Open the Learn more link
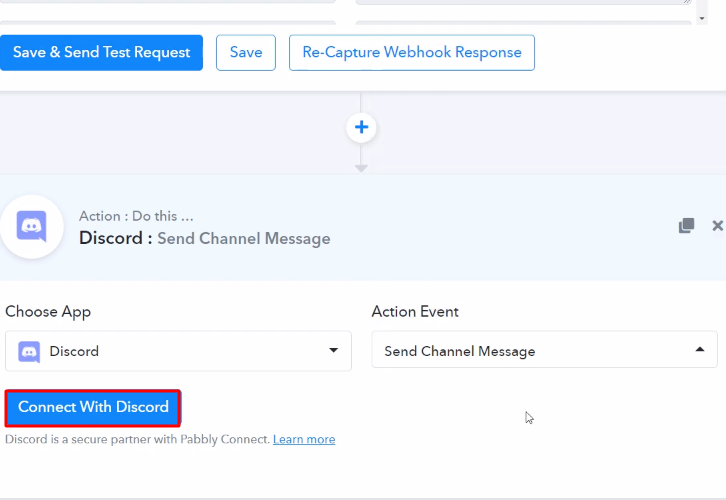This screenshot has width=726, height=500. (304, 439)
